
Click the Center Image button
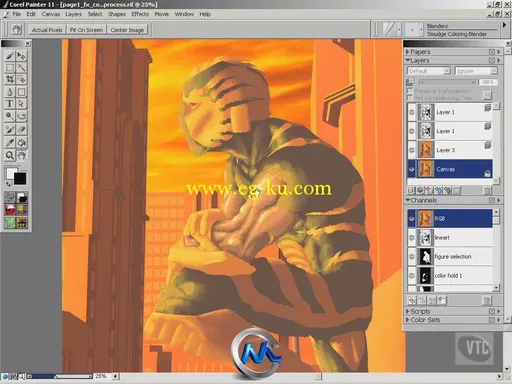pos(127,30)
